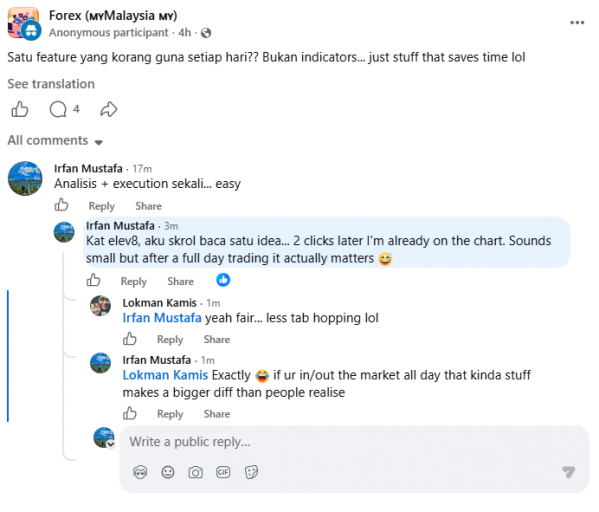Insert an avatar sticker in reply
This screenshot has height=512, width=599.
point(140,472)
